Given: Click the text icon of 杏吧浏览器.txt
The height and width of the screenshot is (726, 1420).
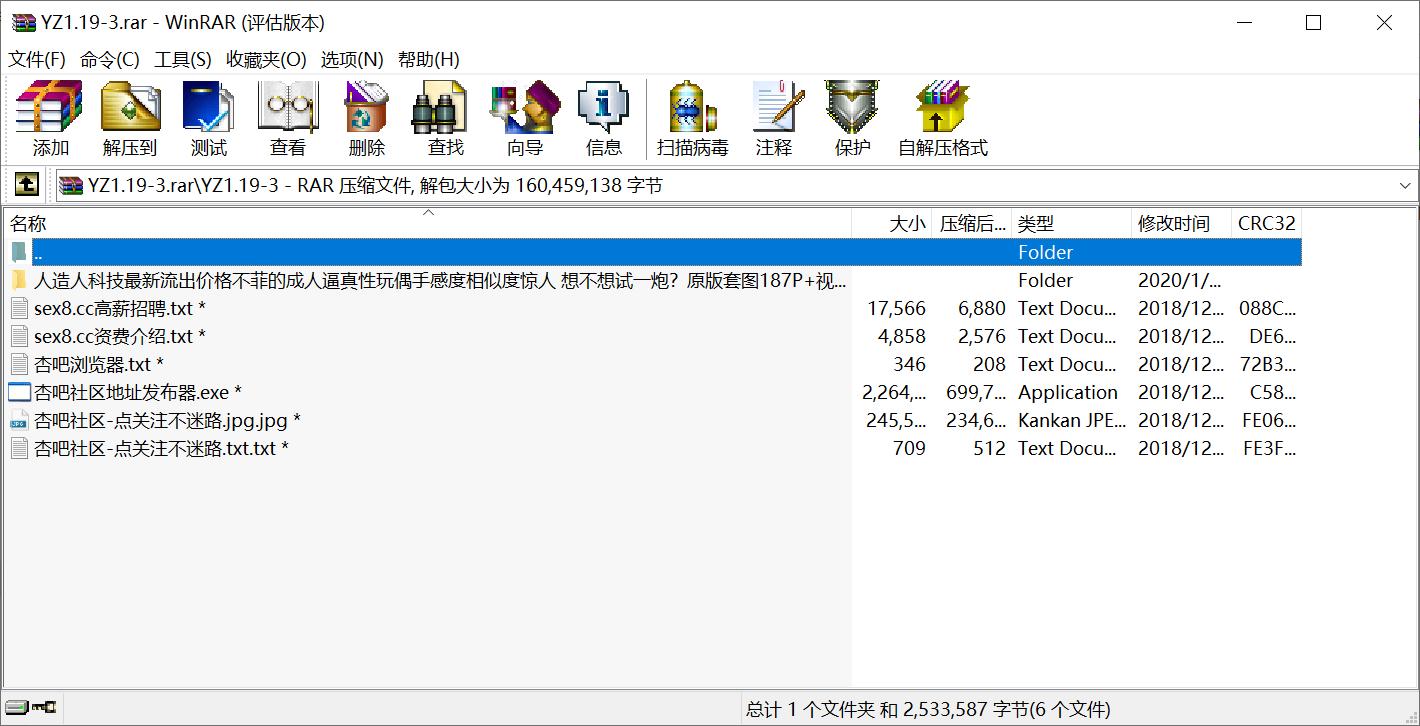Looking at the screenshot, I should point(19,364).
